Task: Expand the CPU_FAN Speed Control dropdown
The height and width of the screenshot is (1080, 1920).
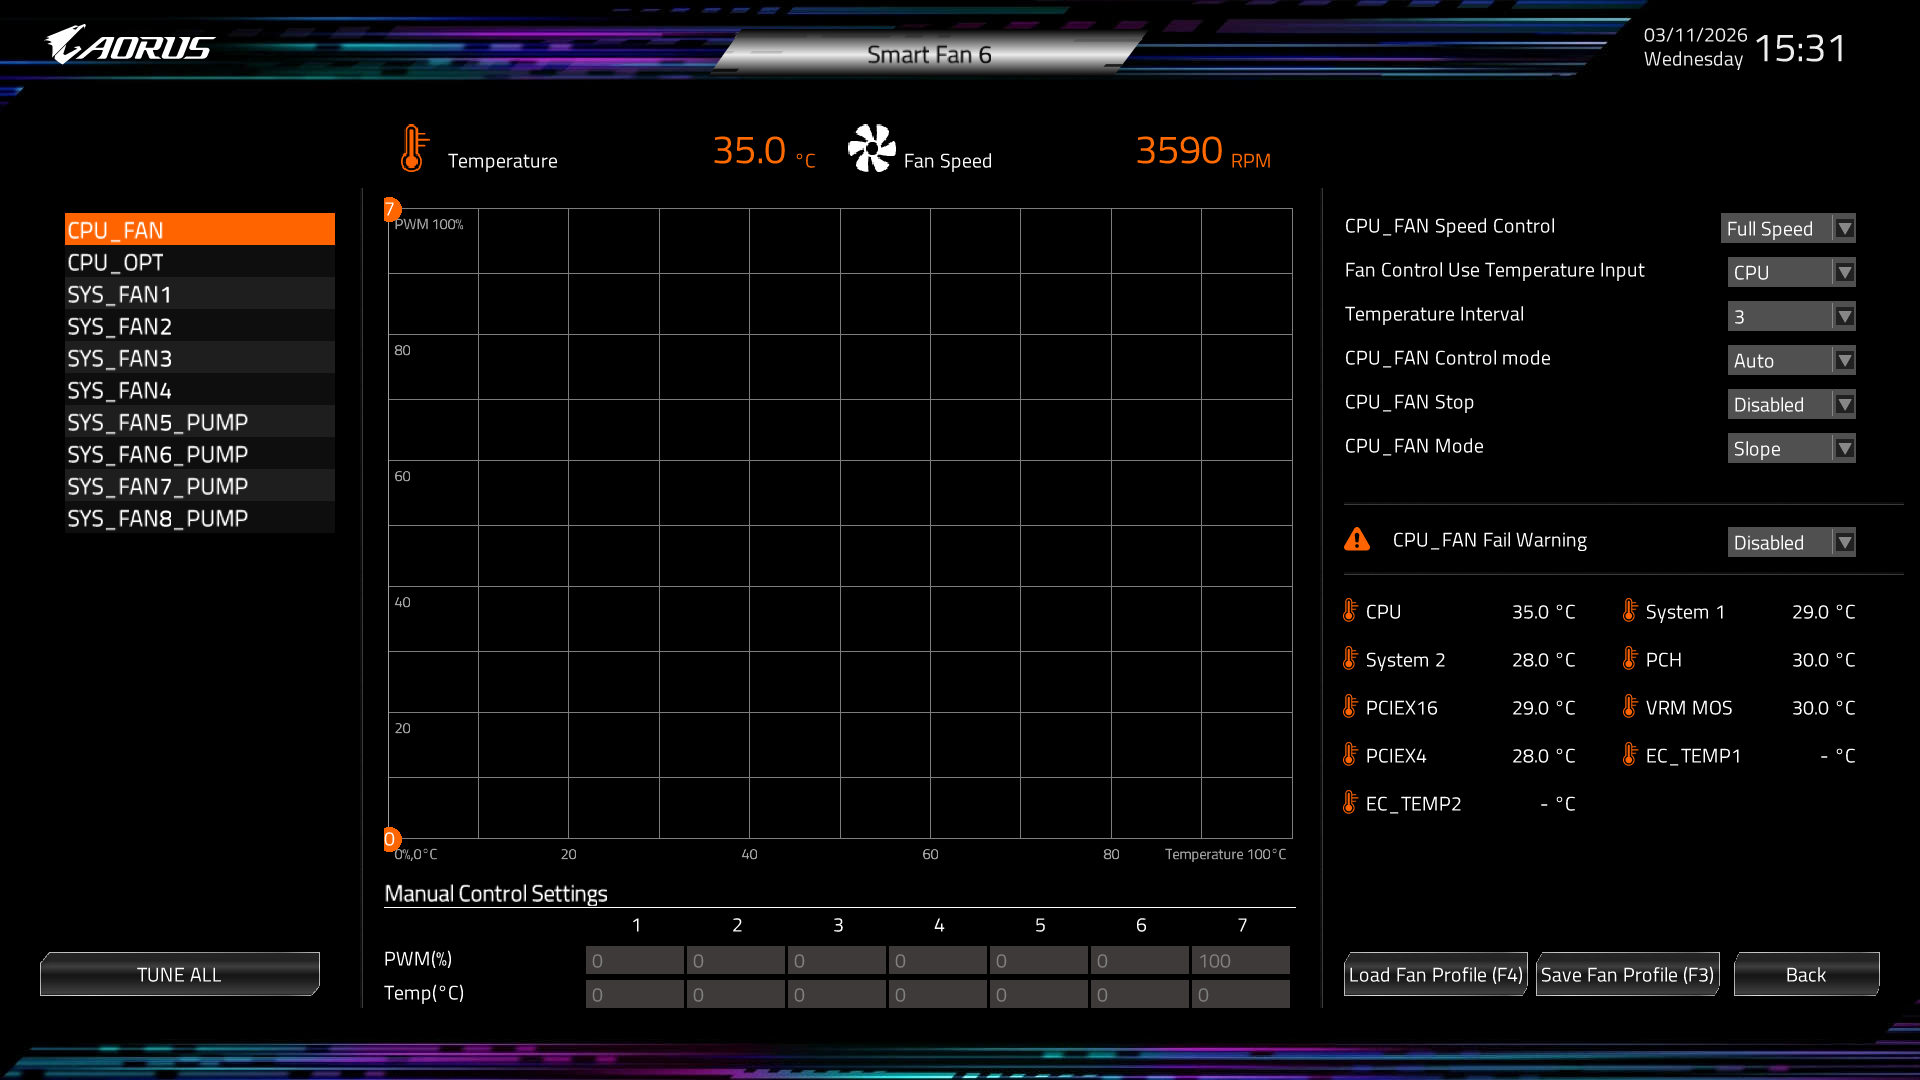Action: pos(1787,228)
